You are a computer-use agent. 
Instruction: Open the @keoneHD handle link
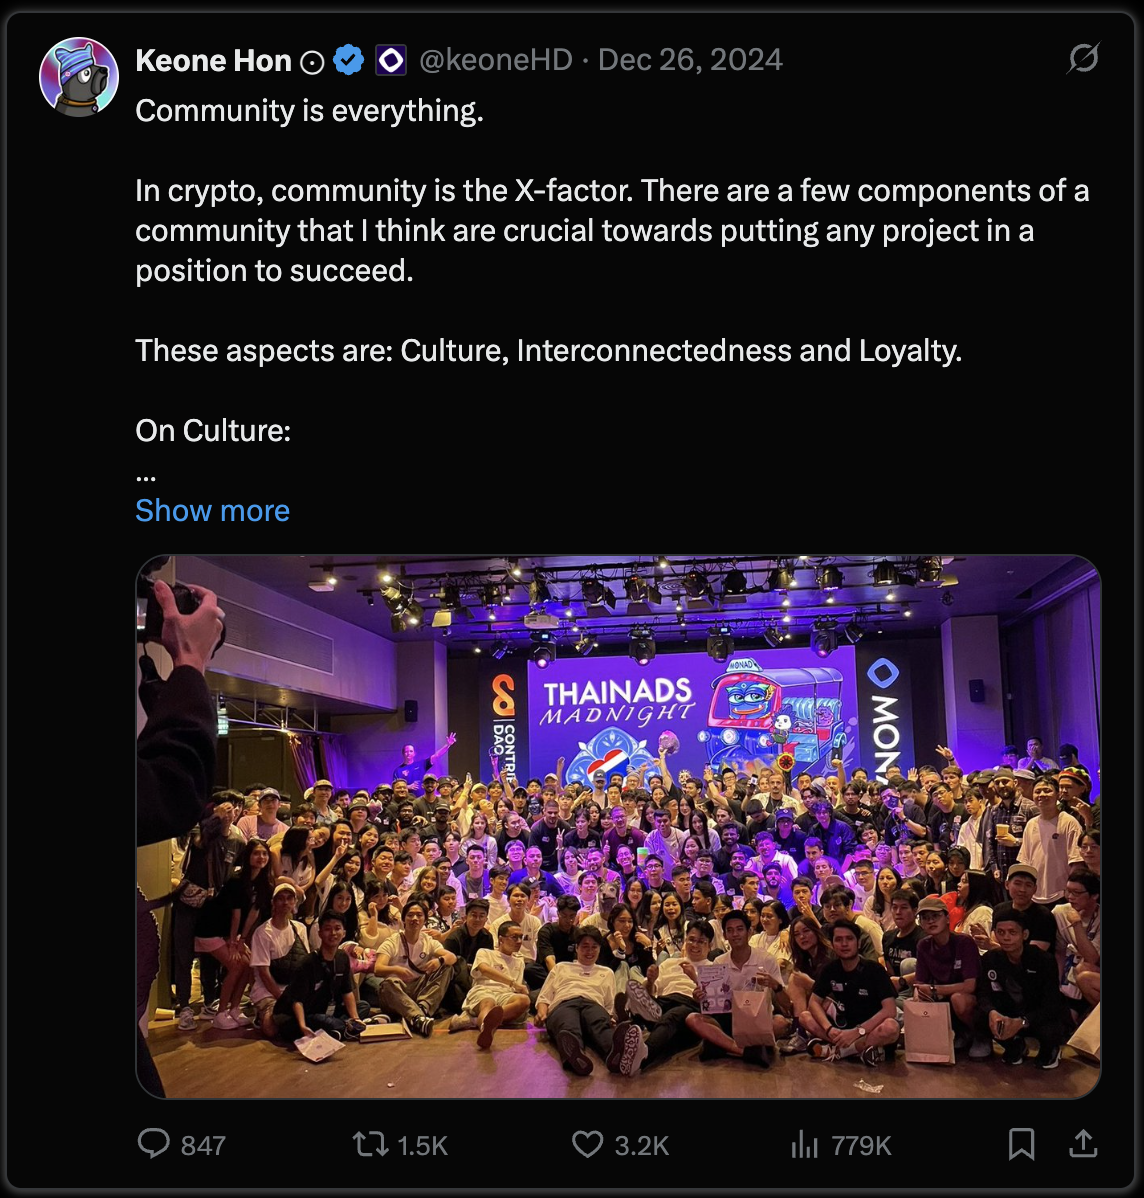pos(496,60)
